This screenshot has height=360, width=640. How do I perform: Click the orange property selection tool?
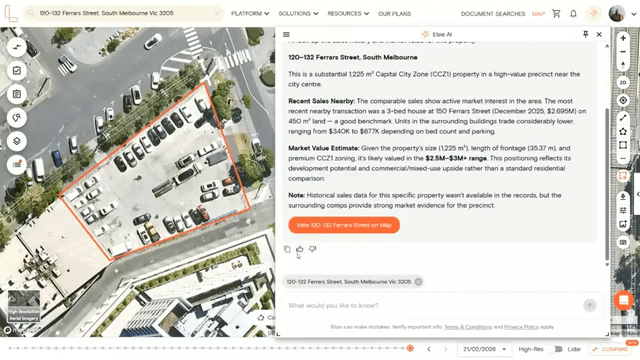[623, 176]
